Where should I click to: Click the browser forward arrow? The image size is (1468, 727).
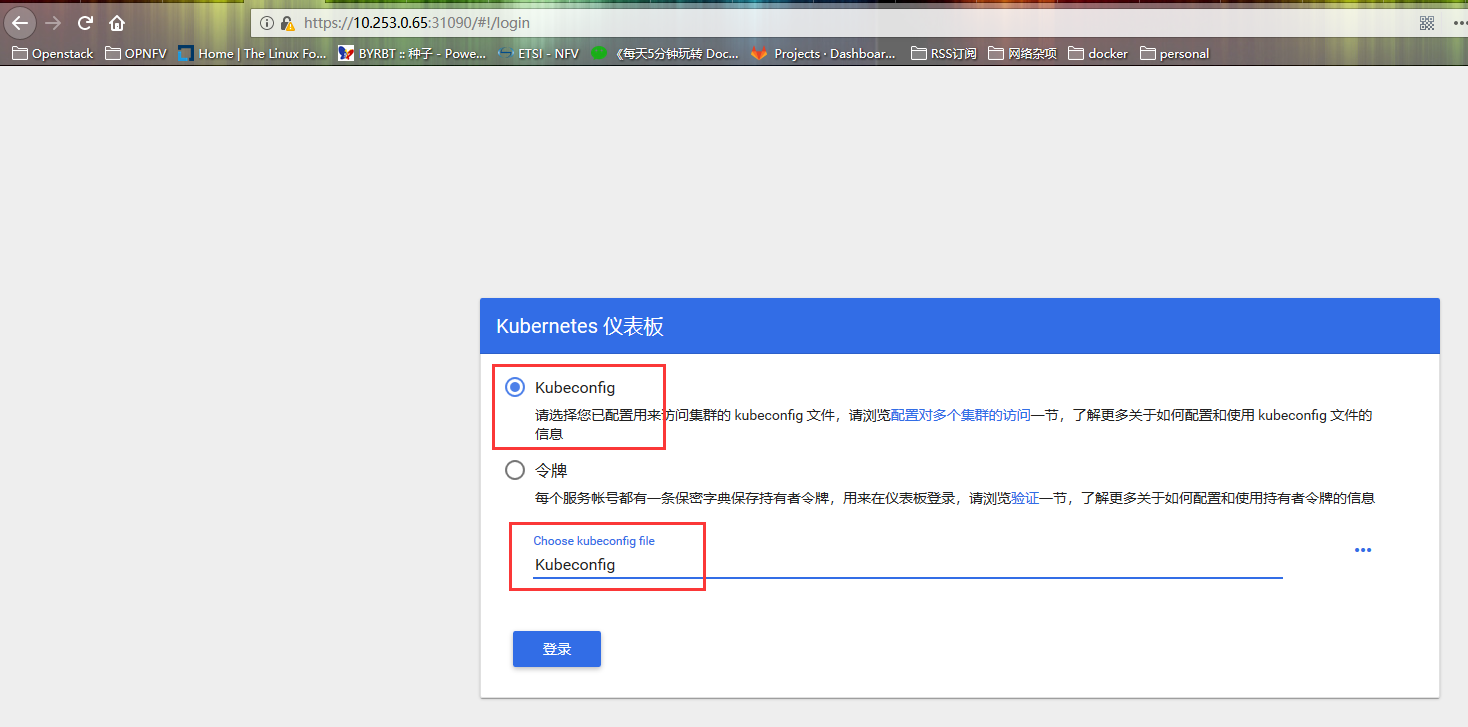pos(53,22)
